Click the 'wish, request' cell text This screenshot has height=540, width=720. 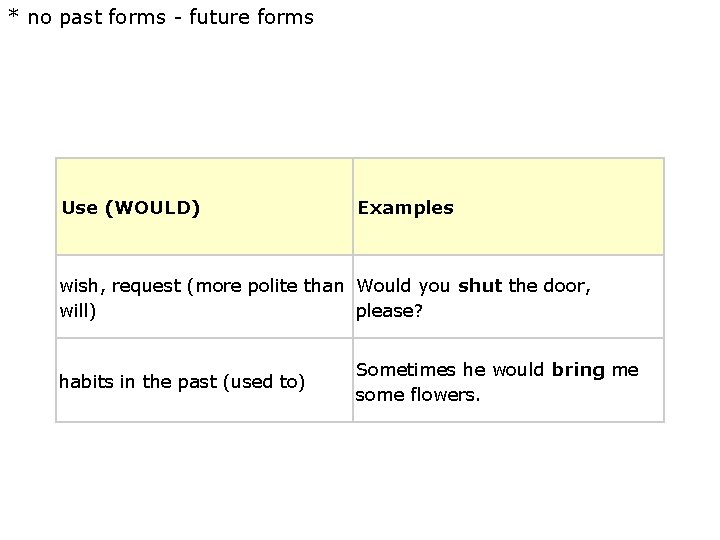(120, 286)
